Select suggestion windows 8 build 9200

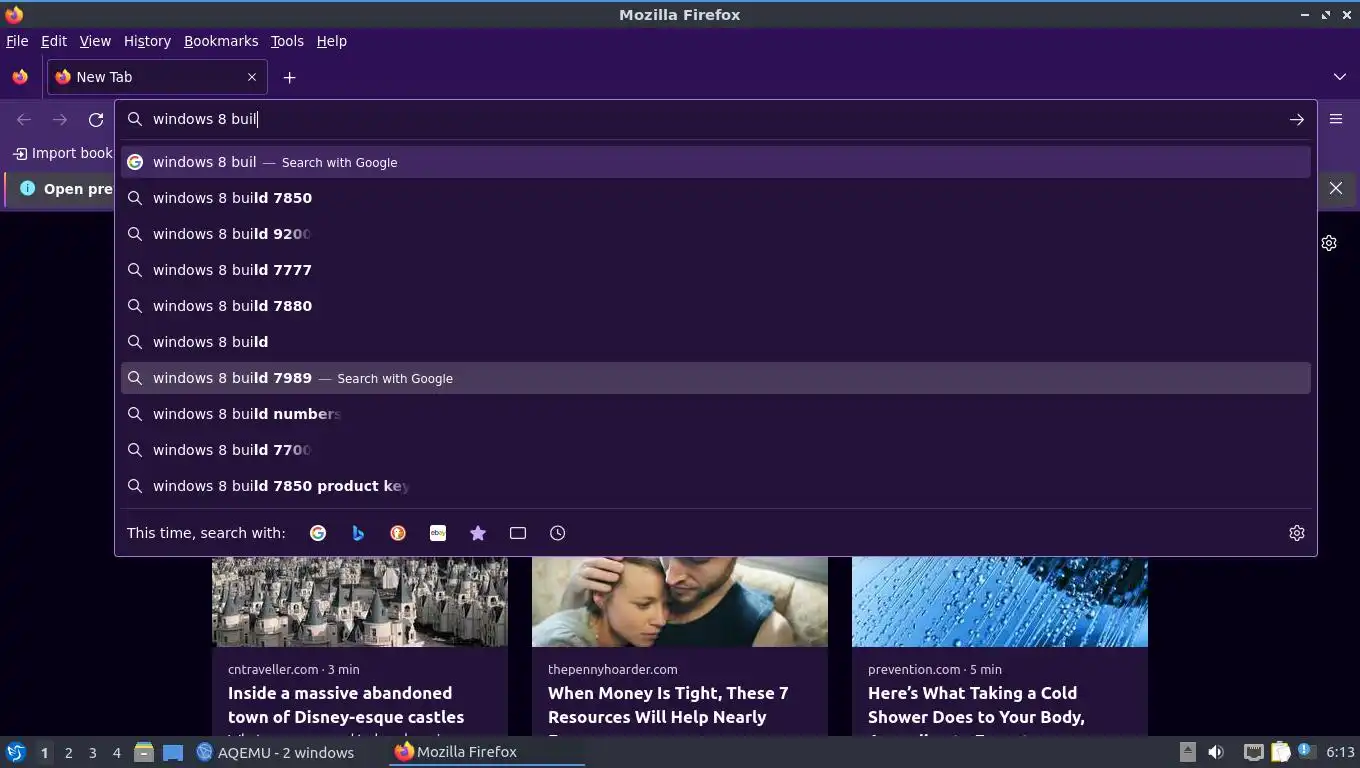tap(716, 234)
